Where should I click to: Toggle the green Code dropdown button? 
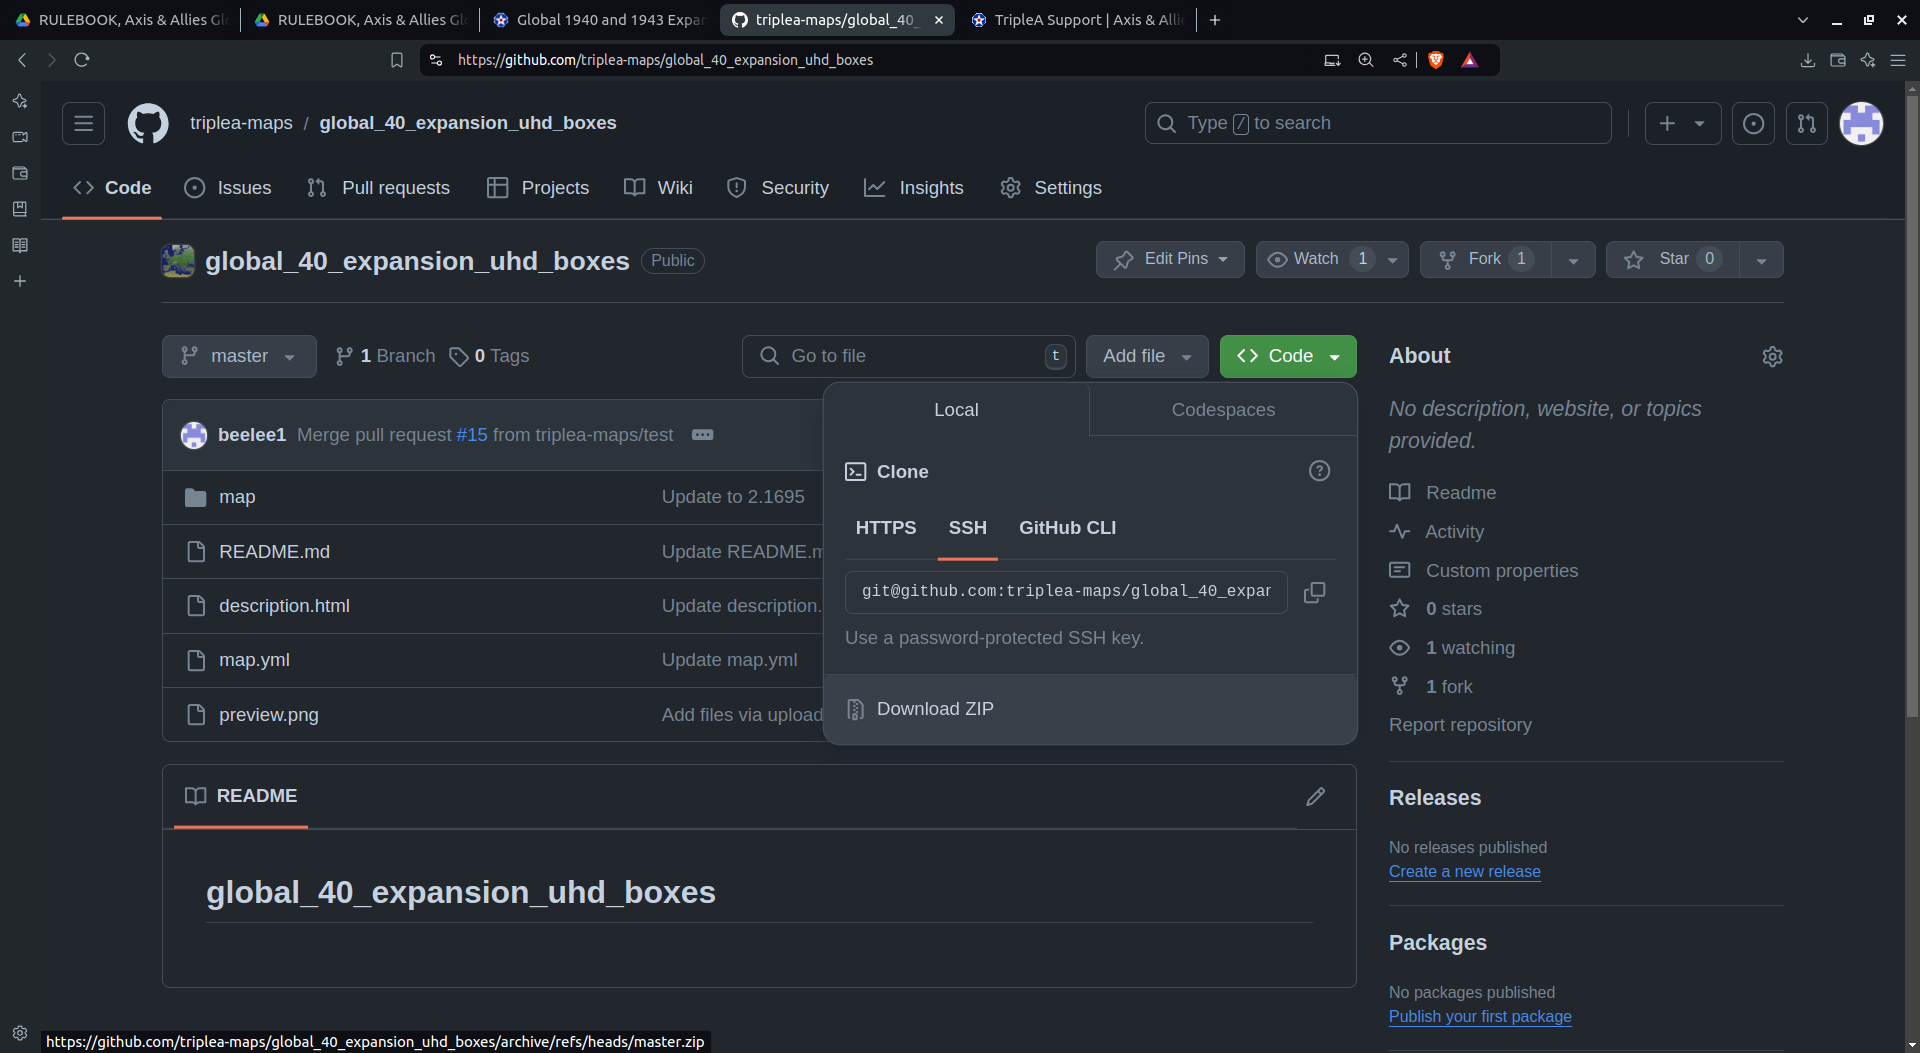click(1288, 356)
